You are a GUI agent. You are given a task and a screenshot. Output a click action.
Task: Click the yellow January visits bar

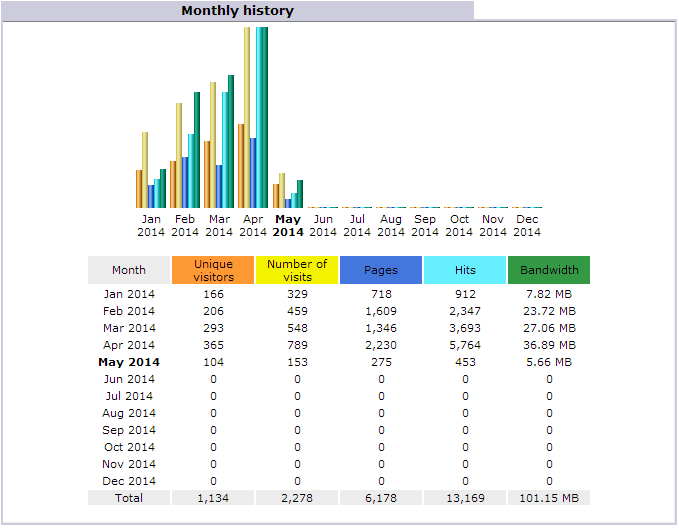[x=145, y=170]
